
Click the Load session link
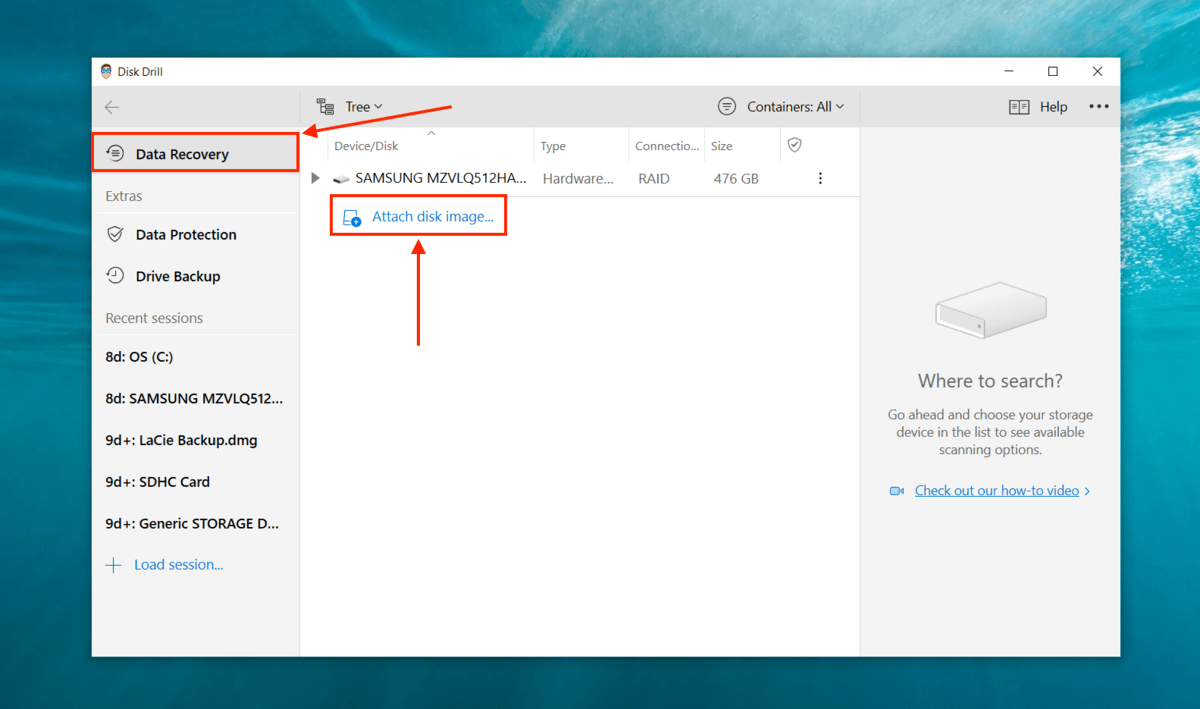(x=179, y=565)
